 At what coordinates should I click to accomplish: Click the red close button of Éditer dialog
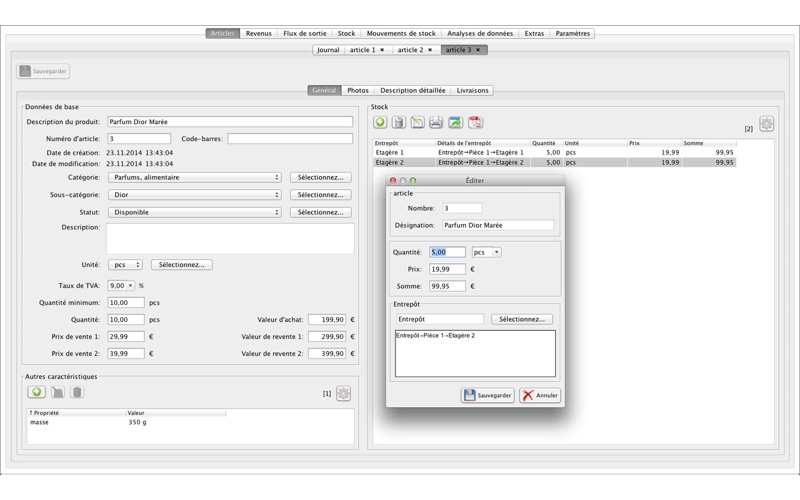pos(393,181)
